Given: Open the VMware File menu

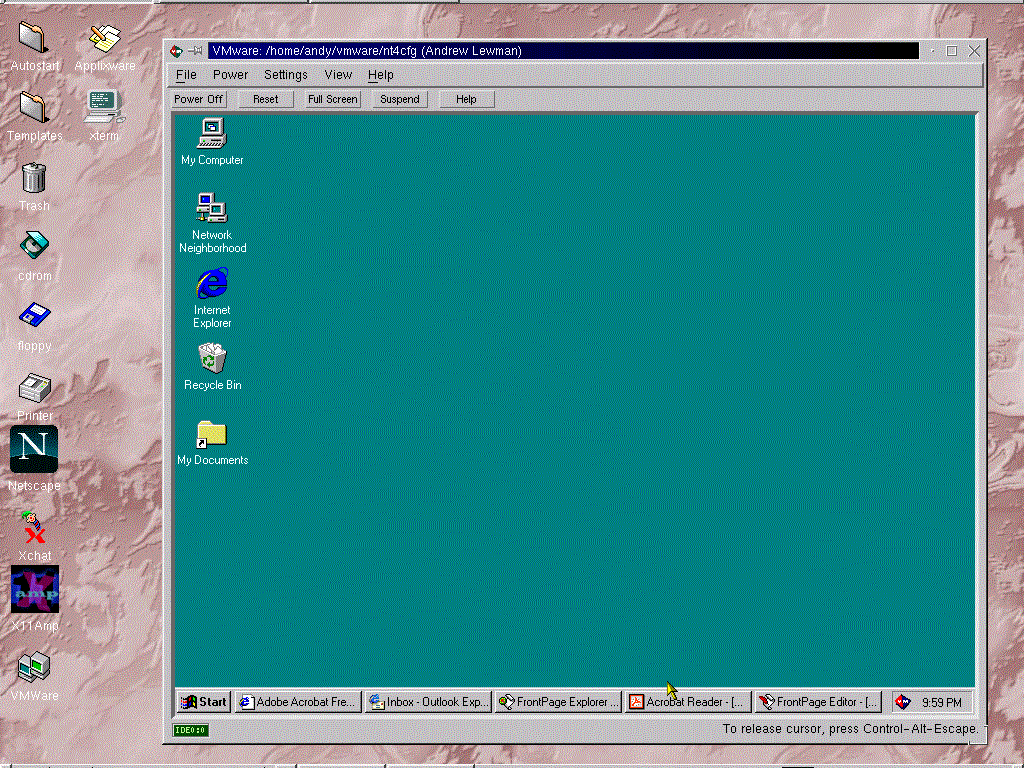Looking at the screenshot, I should (186, 75).
